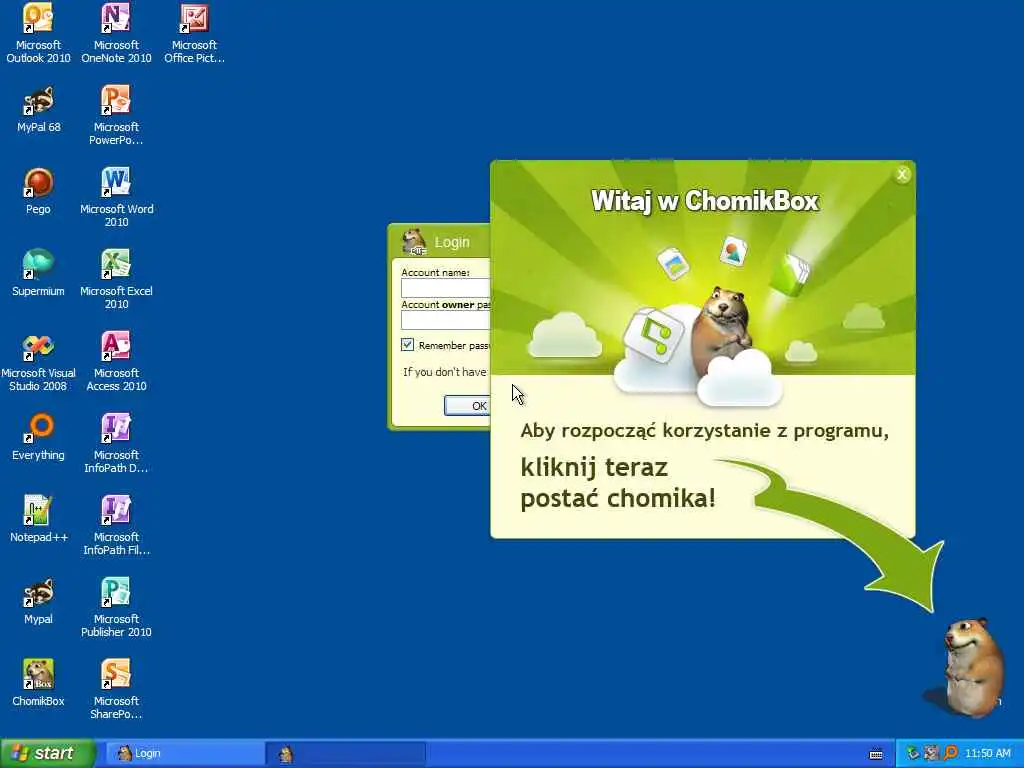Close the Witaj w ChomikBox welcome popup

coord(902,174)
